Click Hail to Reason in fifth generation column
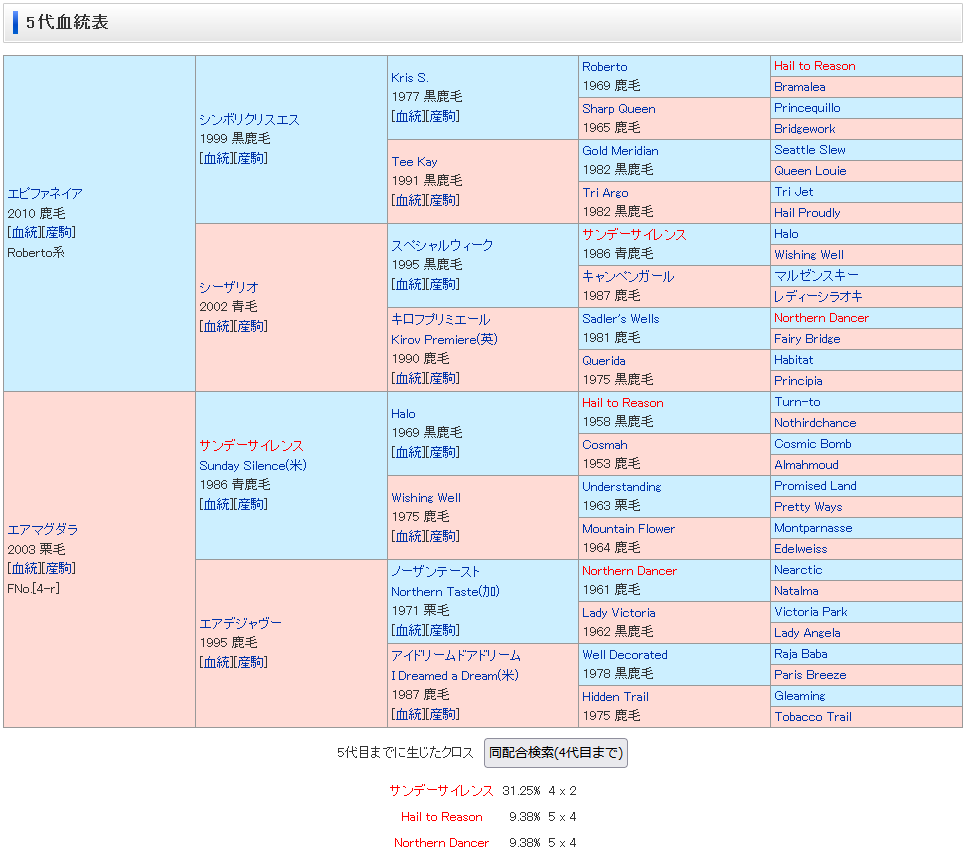This screenshot has width=967, height=854. pyautogui.click(x=814, y=66)
